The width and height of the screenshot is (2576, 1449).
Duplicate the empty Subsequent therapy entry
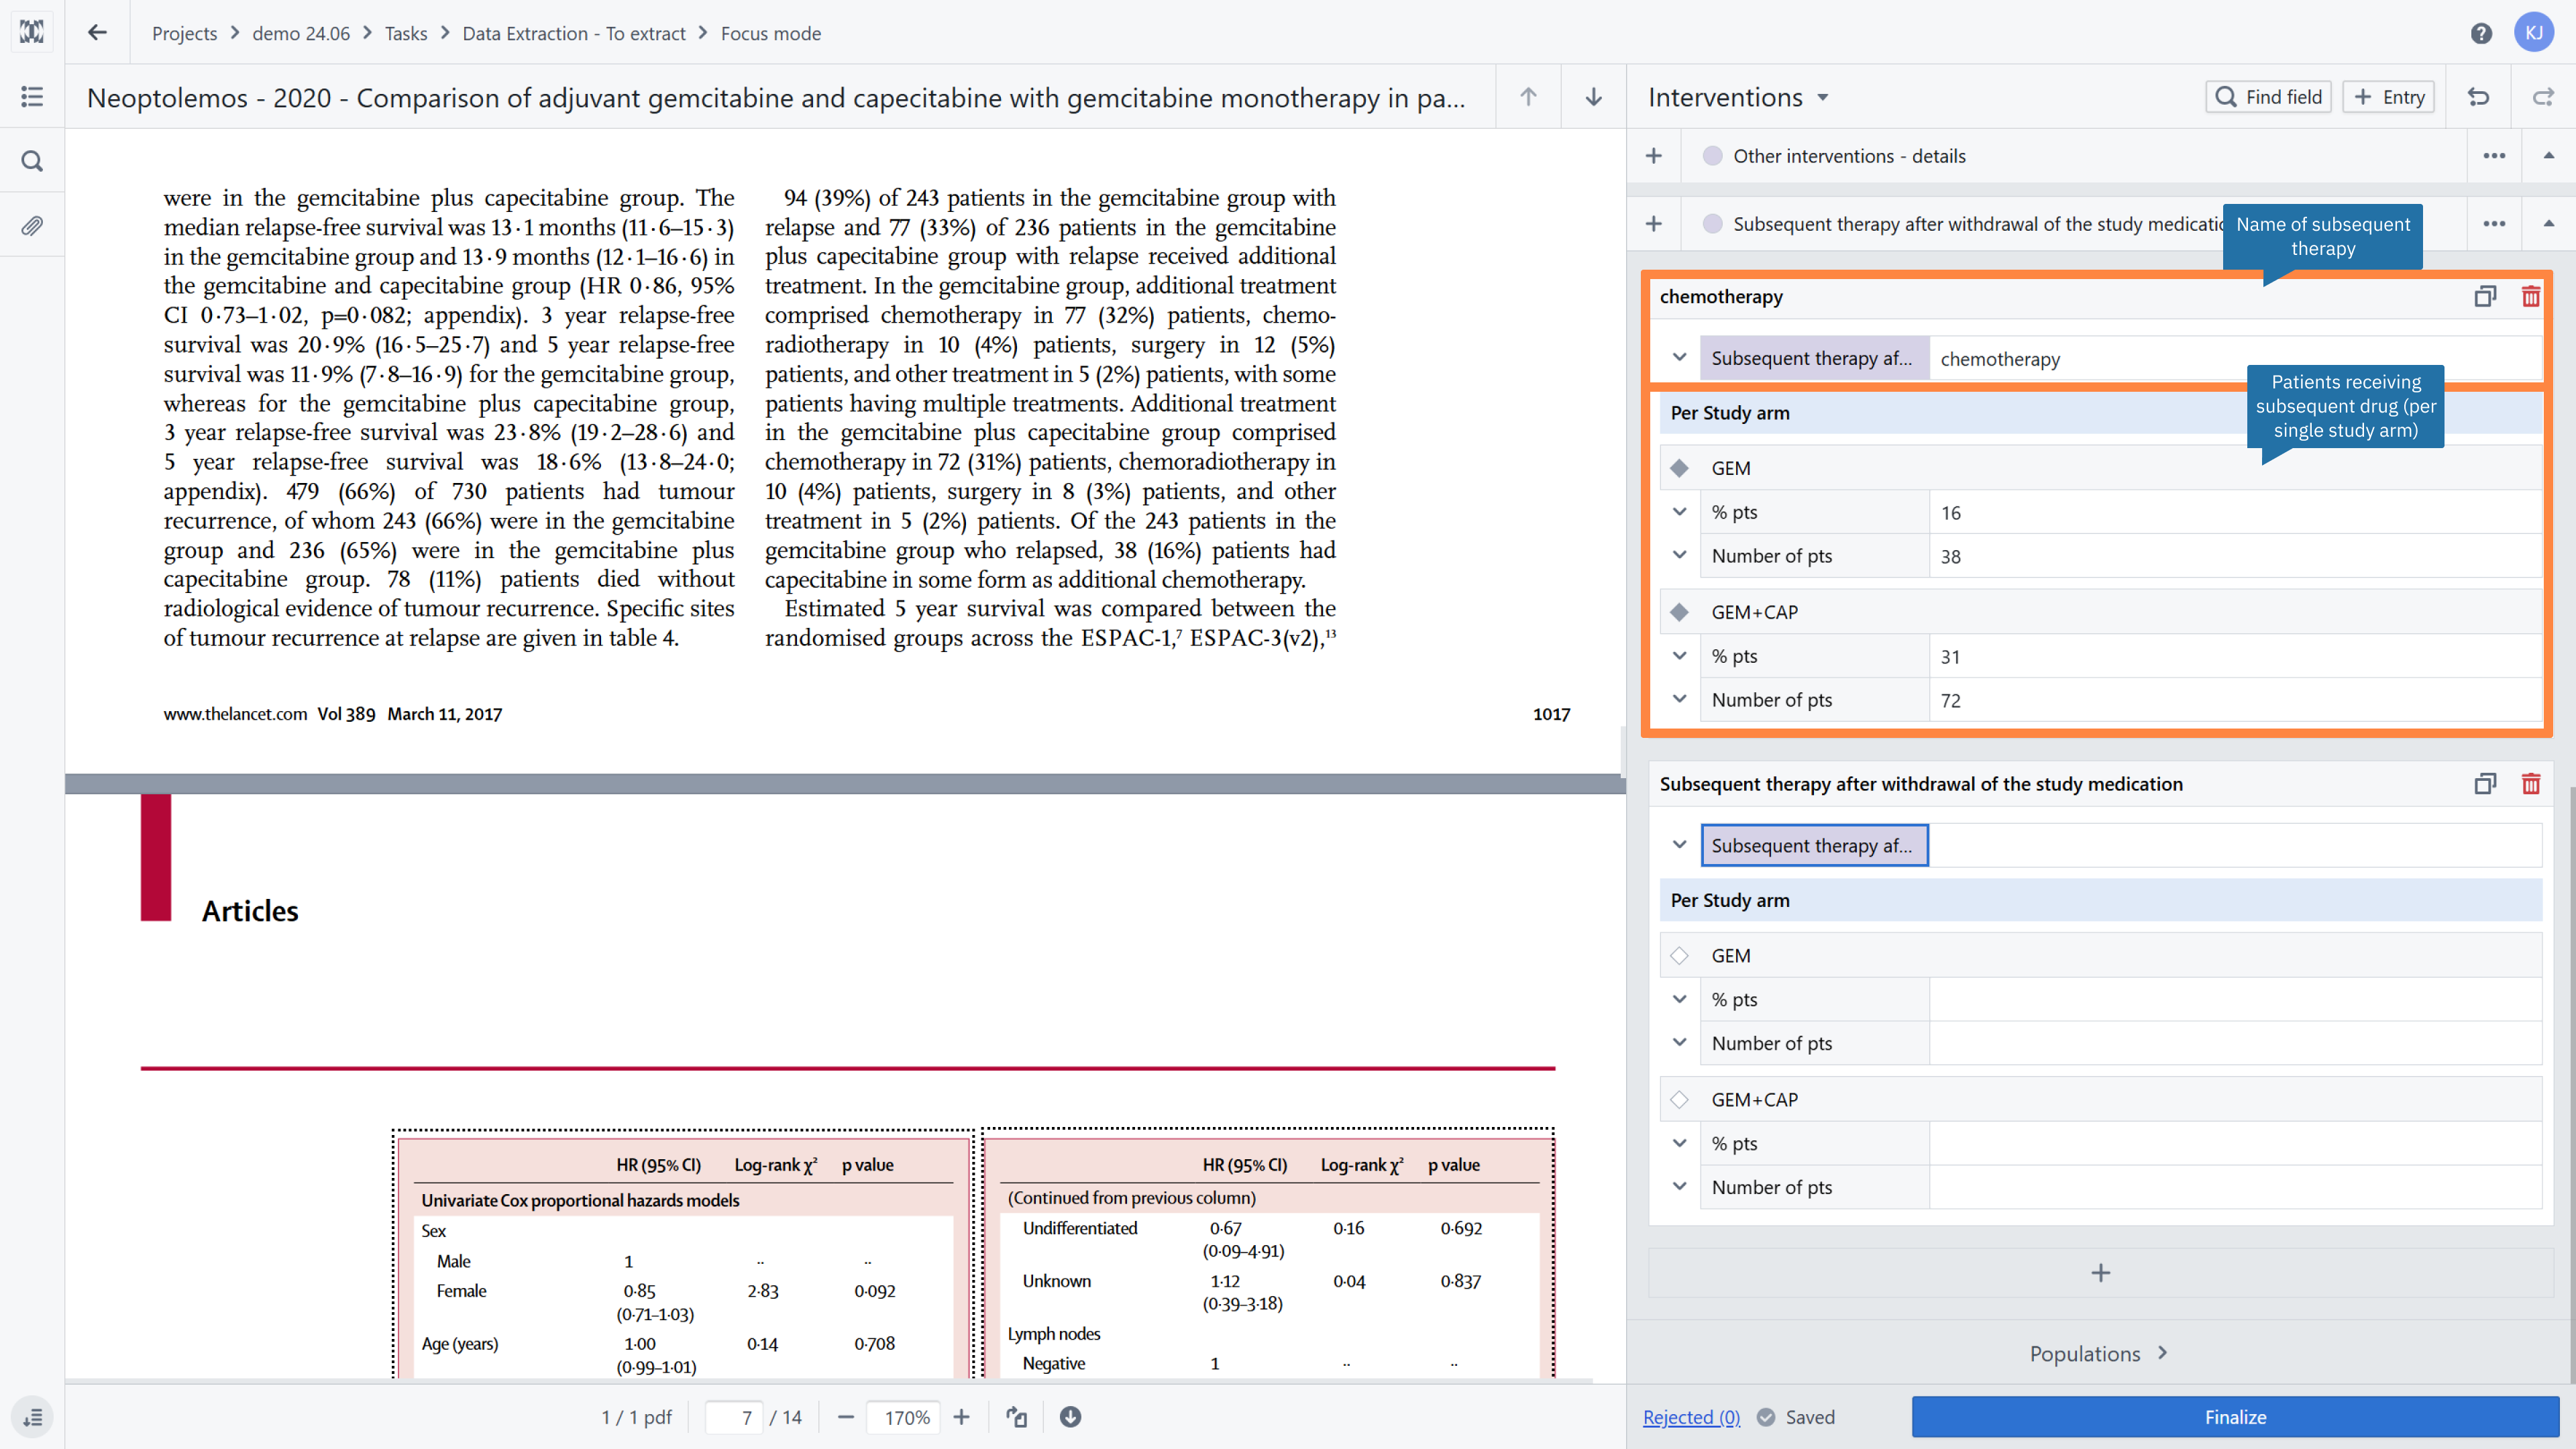(2485, 784)
